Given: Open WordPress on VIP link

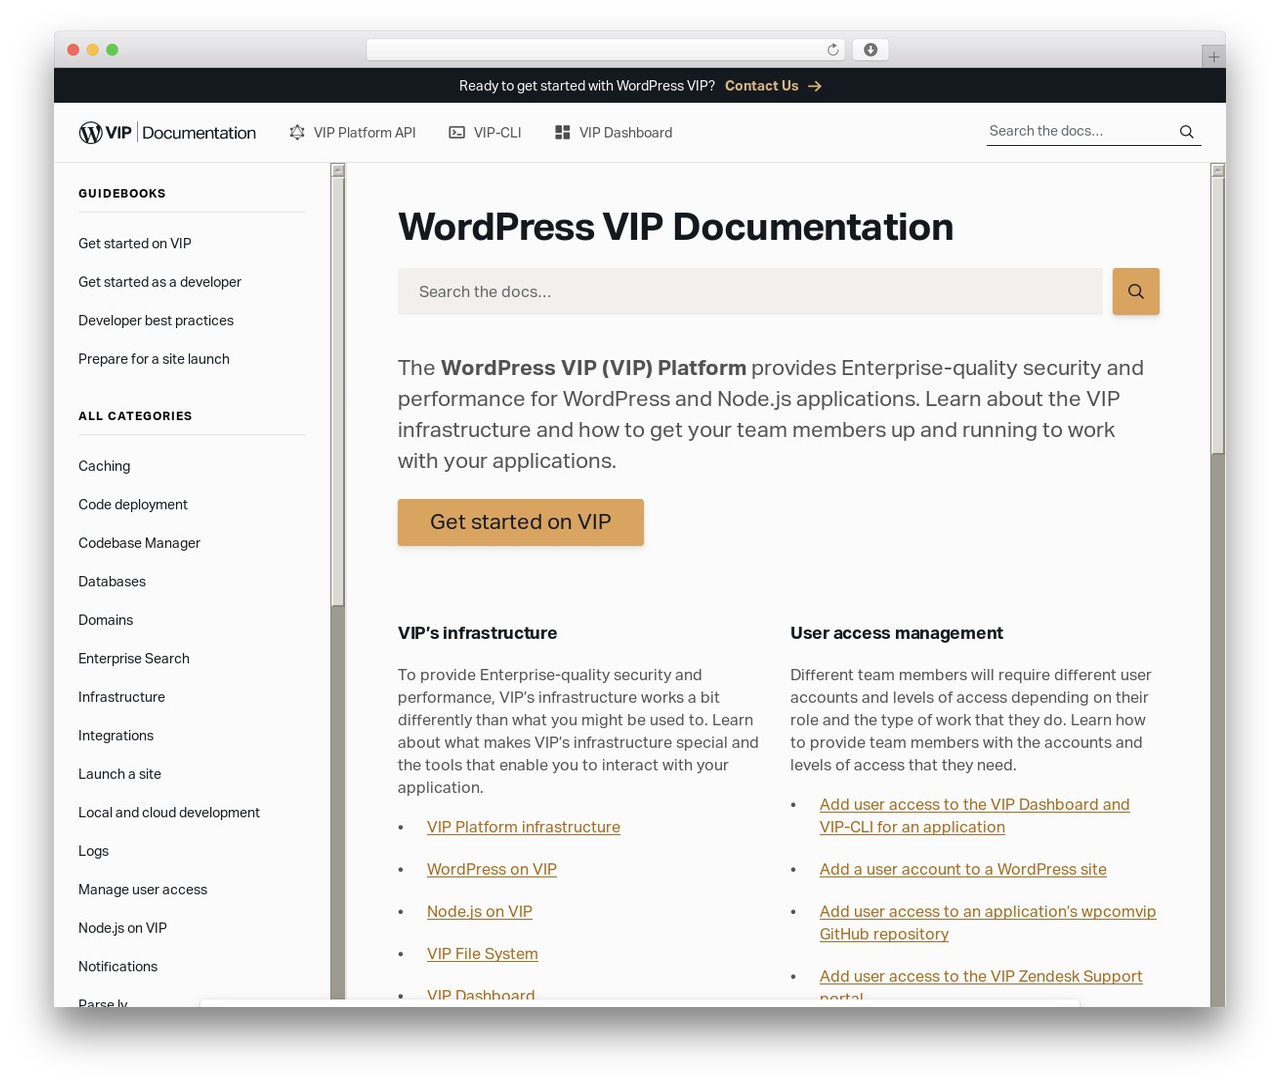Looking at the screenshot, I should tap(491, 869).
